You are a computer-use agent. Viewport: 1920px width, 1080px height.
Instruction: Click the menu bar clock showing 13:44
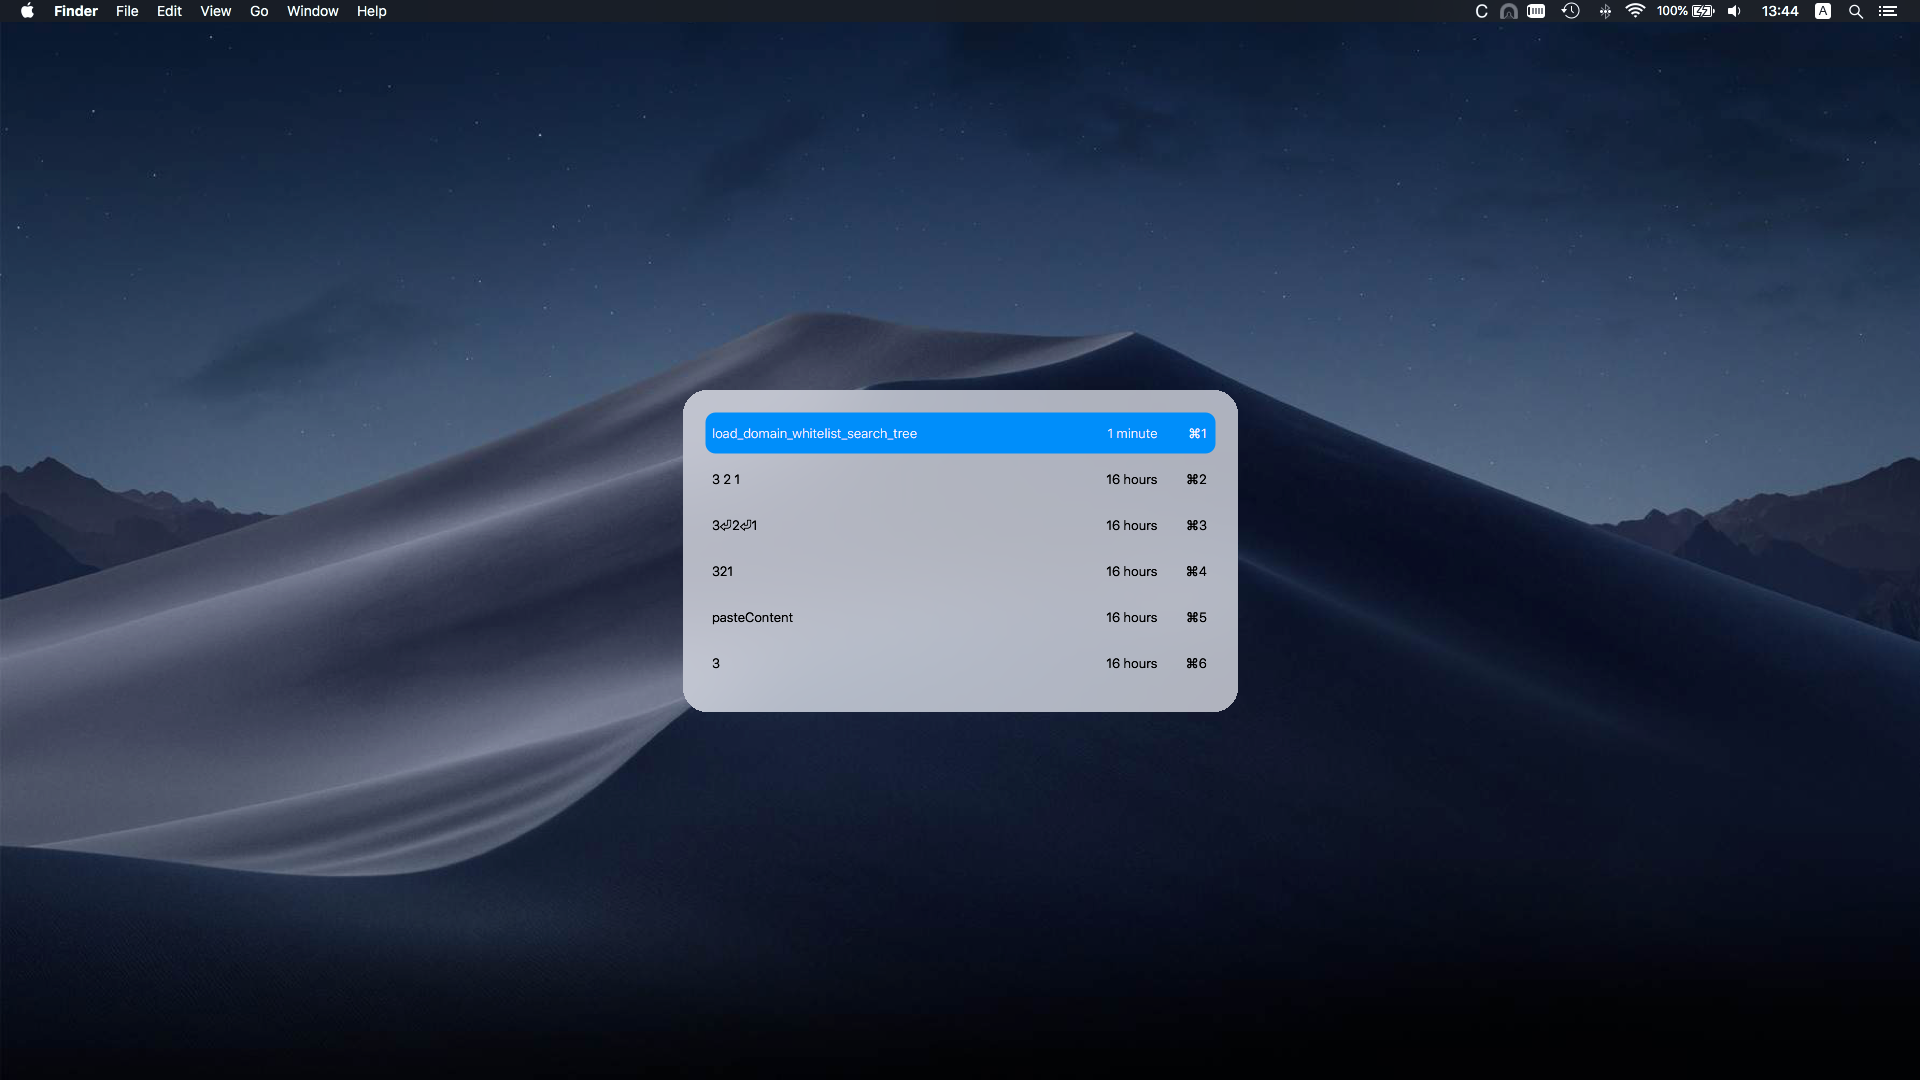tap(1779, 11)
